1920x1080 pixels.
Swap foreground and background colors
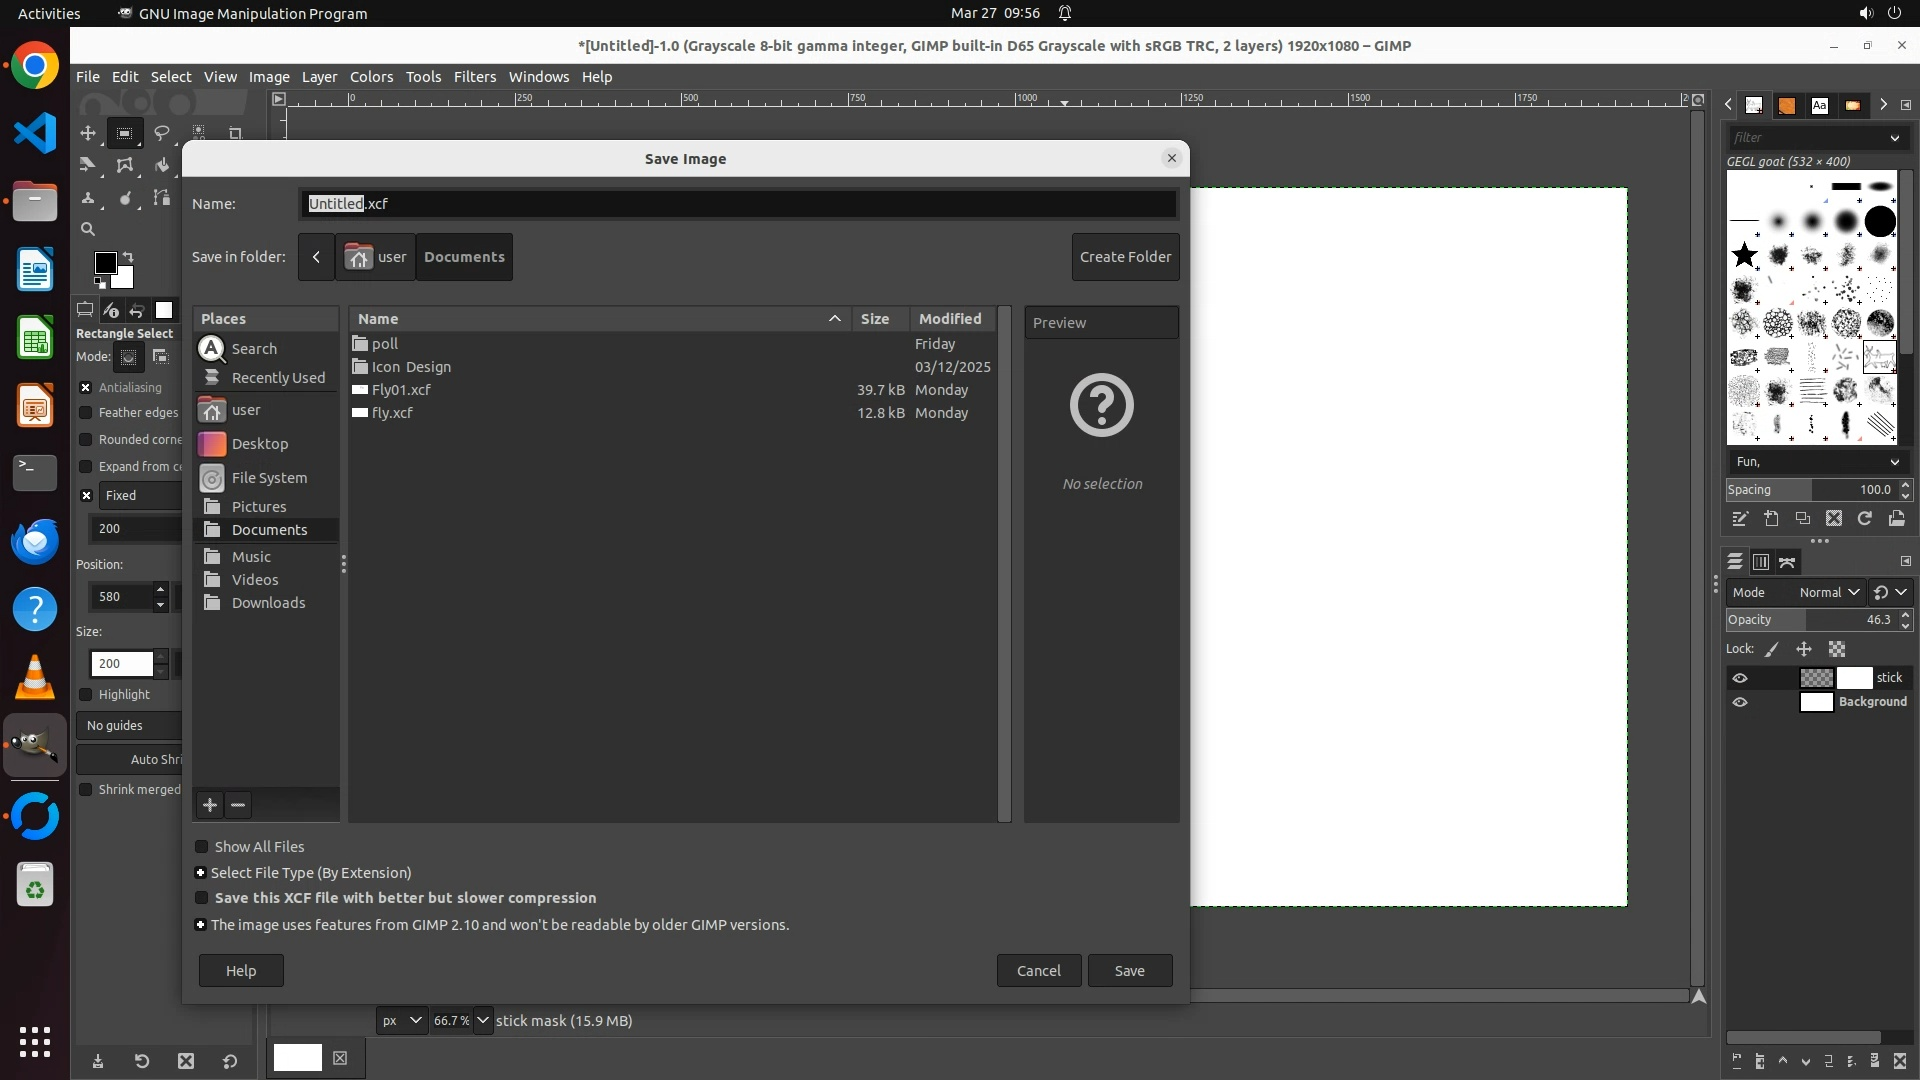pos(128,257)
